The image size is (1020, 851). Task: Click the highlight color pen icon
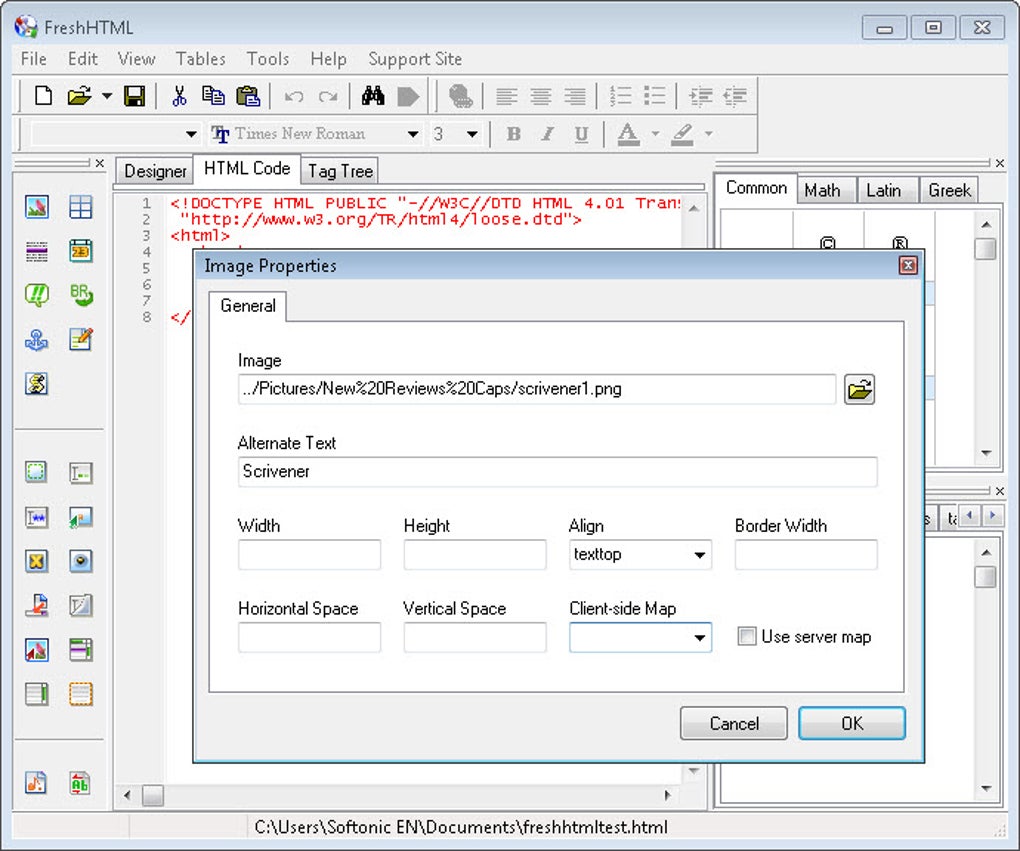coord(682,134)
